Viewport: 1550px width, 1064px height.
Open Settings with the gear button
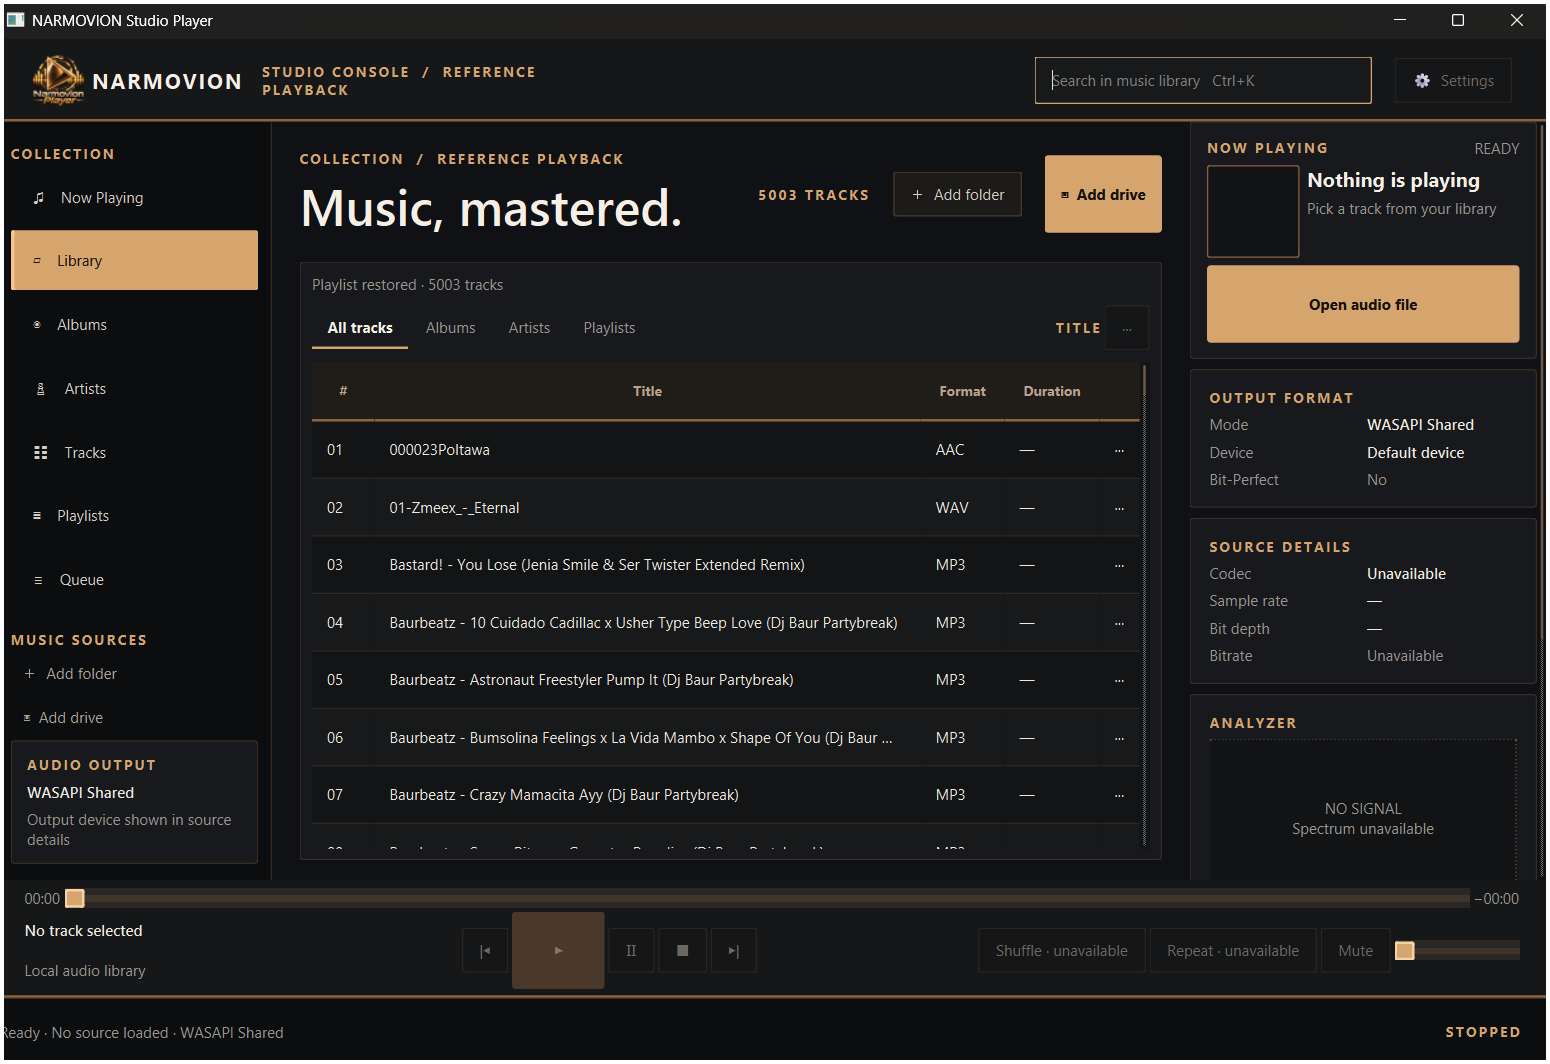pyautogui.click(x=1453, y=81)
